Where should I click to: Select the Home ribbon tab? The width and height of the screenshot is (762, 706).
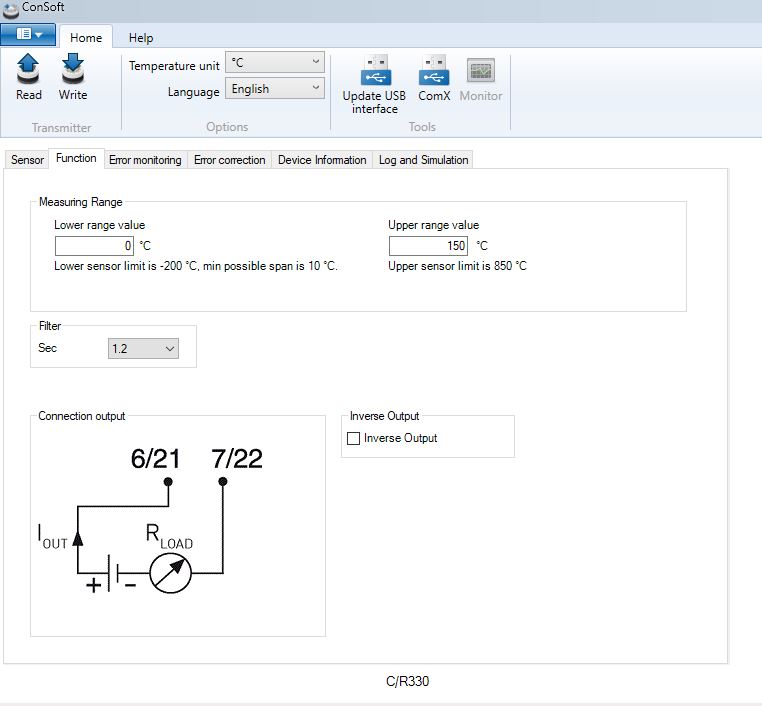coord(86,37)
